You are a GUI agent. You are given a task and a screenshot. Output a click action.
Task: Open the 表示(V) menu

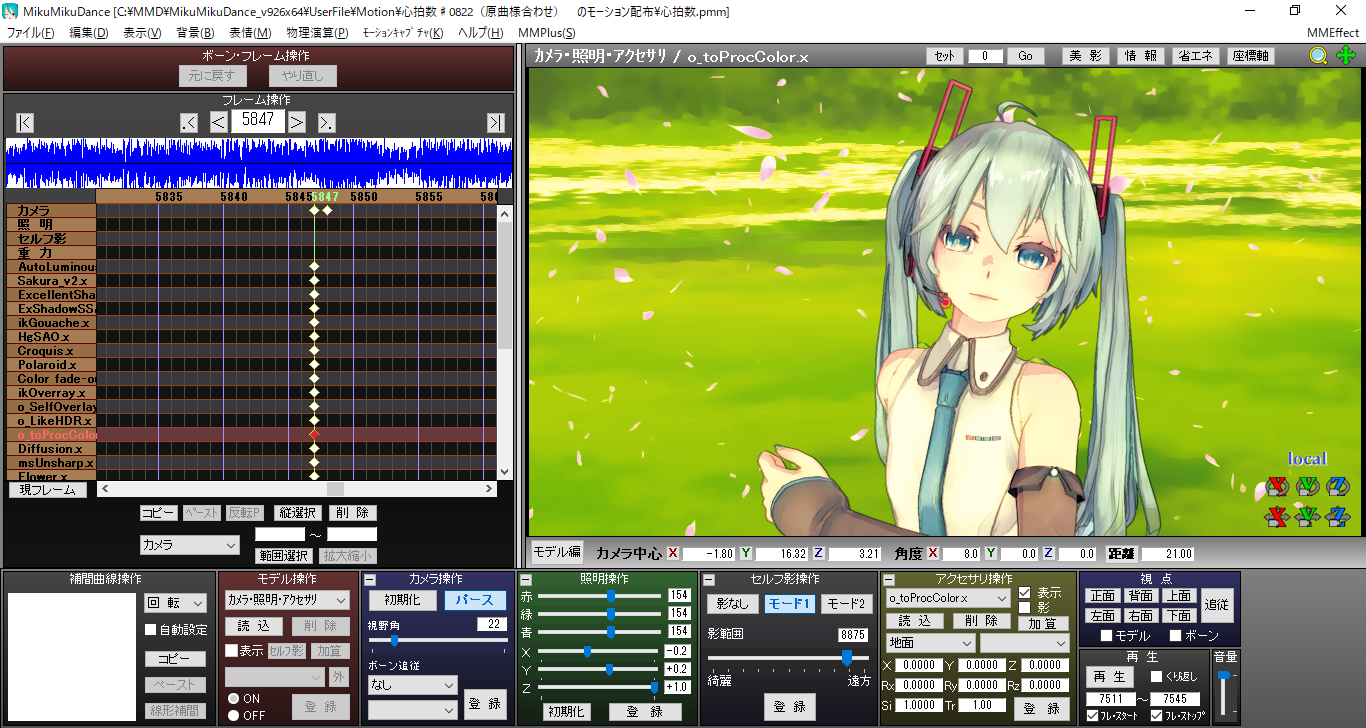[x=142, y=33]
